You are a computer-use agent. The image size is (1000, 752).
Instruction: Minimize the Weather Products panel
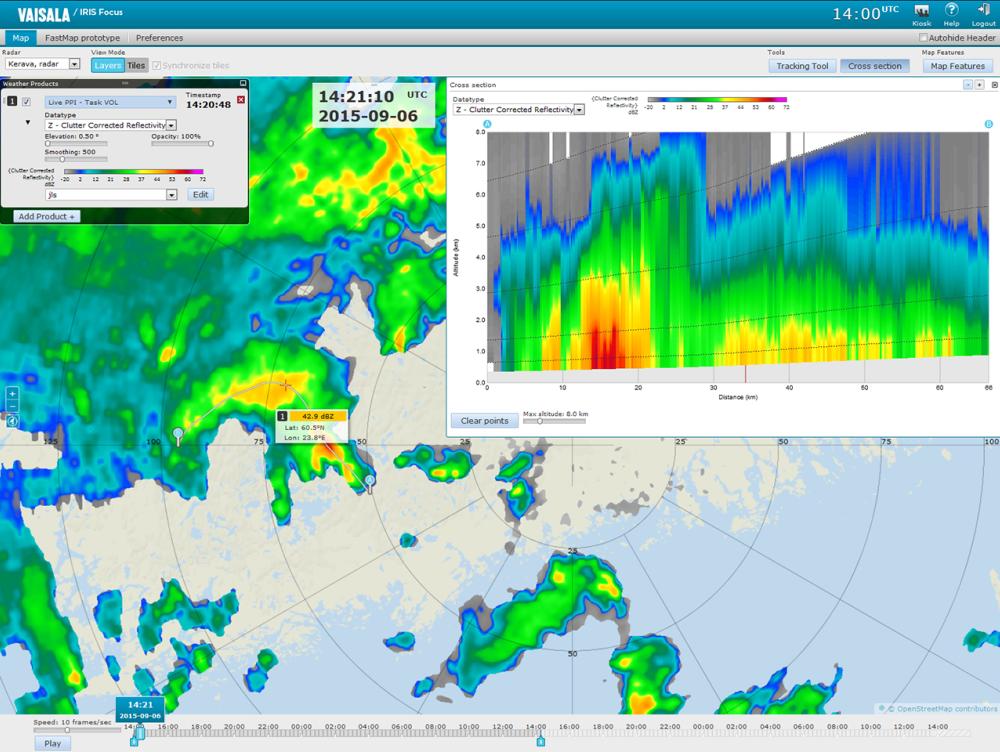(243, 84)
